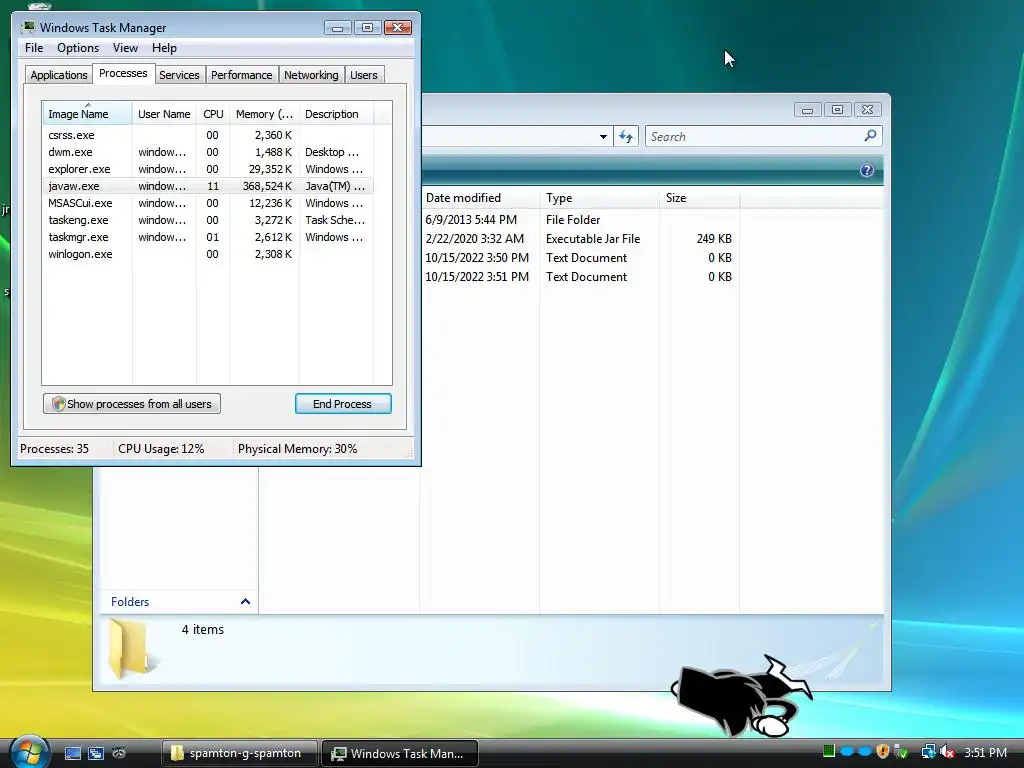Click the large folder icon in details pane
Viewport: 1024px width, 768px height.
pyautogui.click(x=131, y=648)
